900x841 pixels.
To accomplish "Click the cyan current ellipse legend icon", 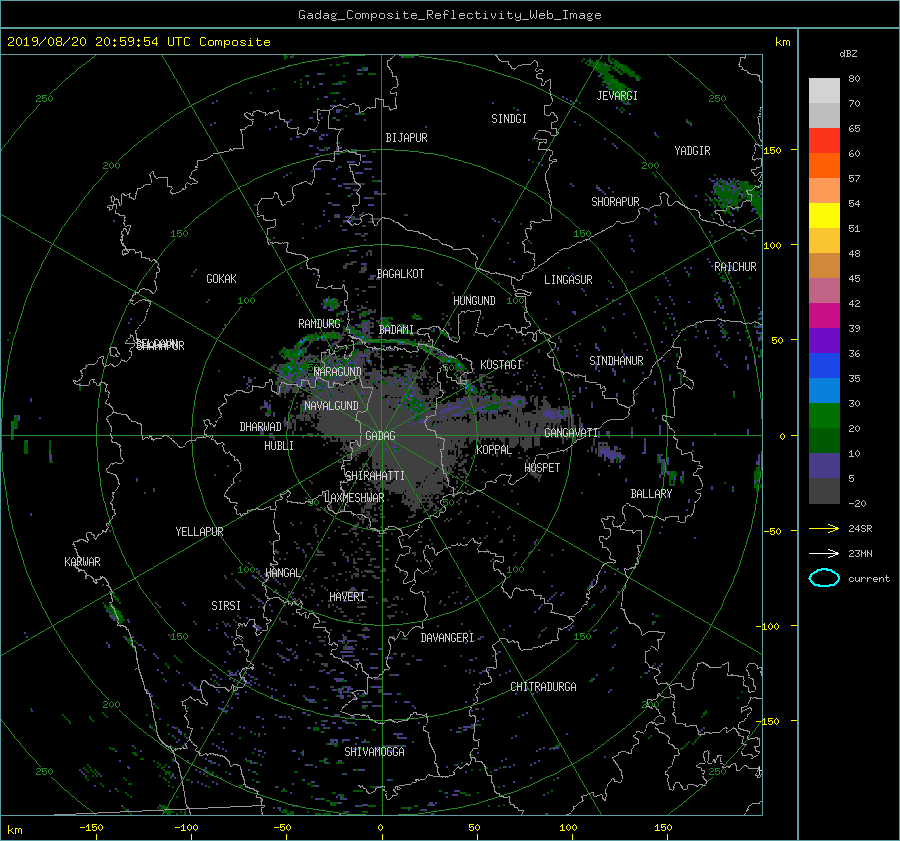I will point(824,578).
